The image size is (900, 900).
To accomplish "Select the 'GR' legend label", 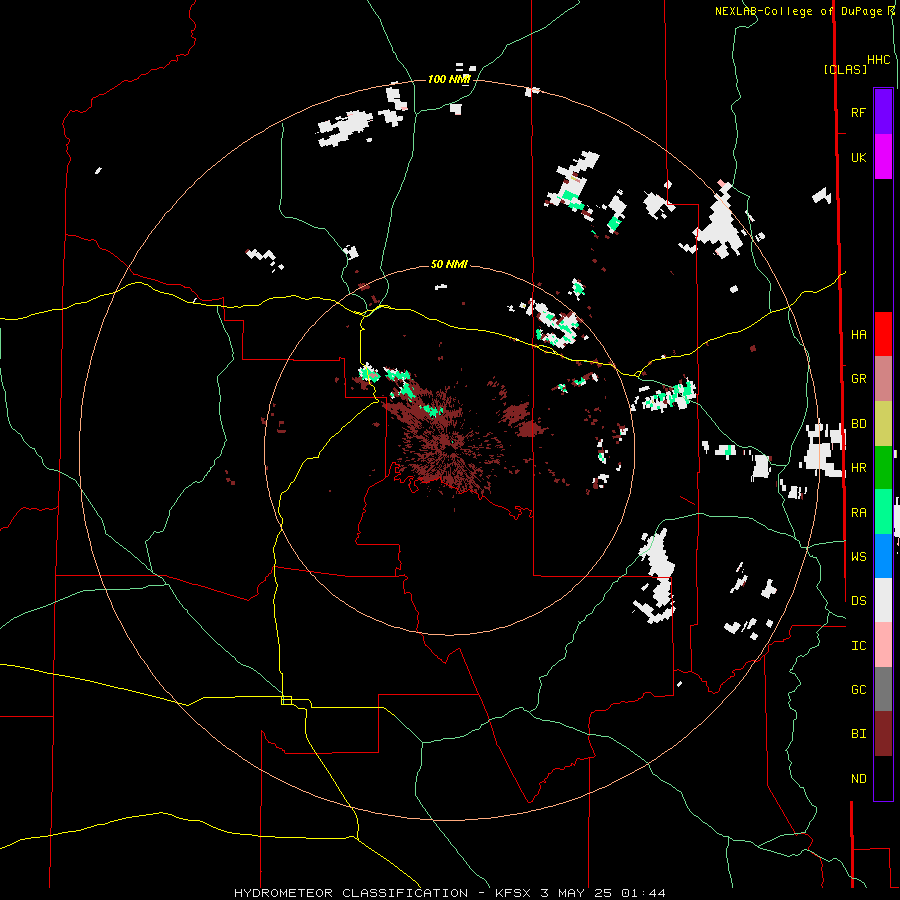I will (858, 379).
